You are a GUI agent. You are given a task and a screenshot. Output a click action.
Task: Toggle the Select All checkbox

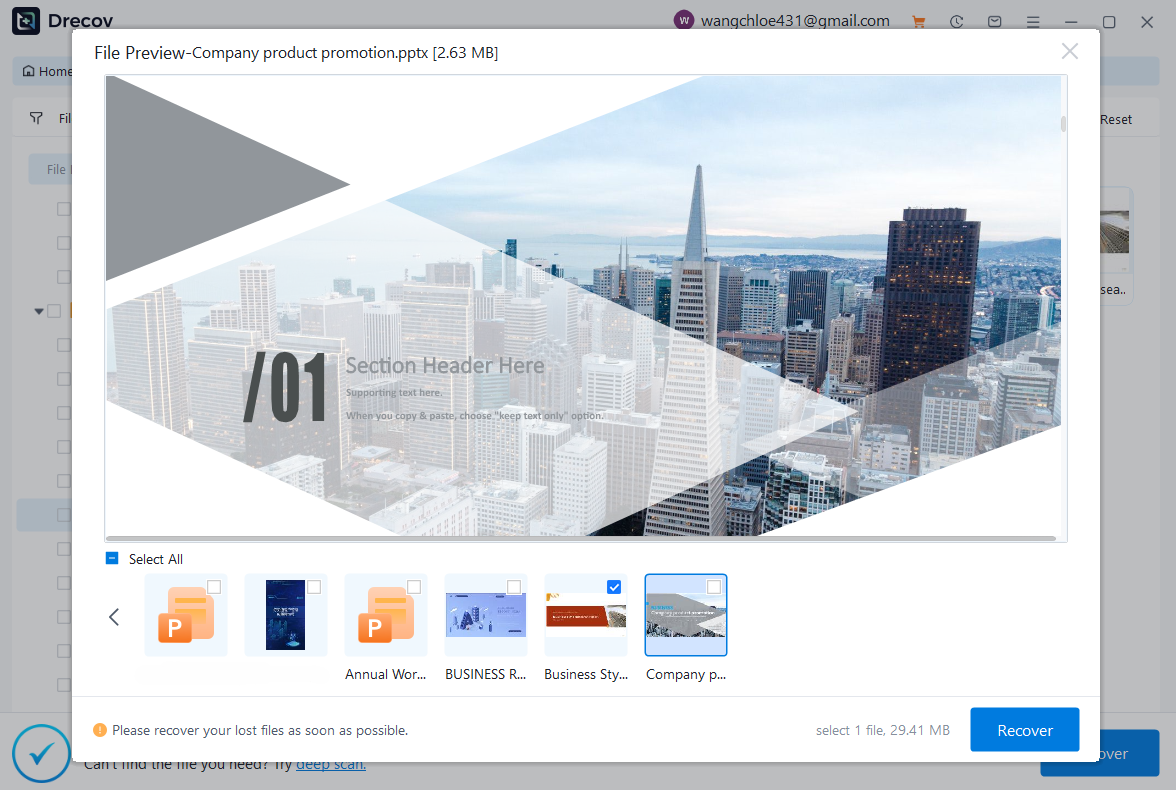click(112, 559)
